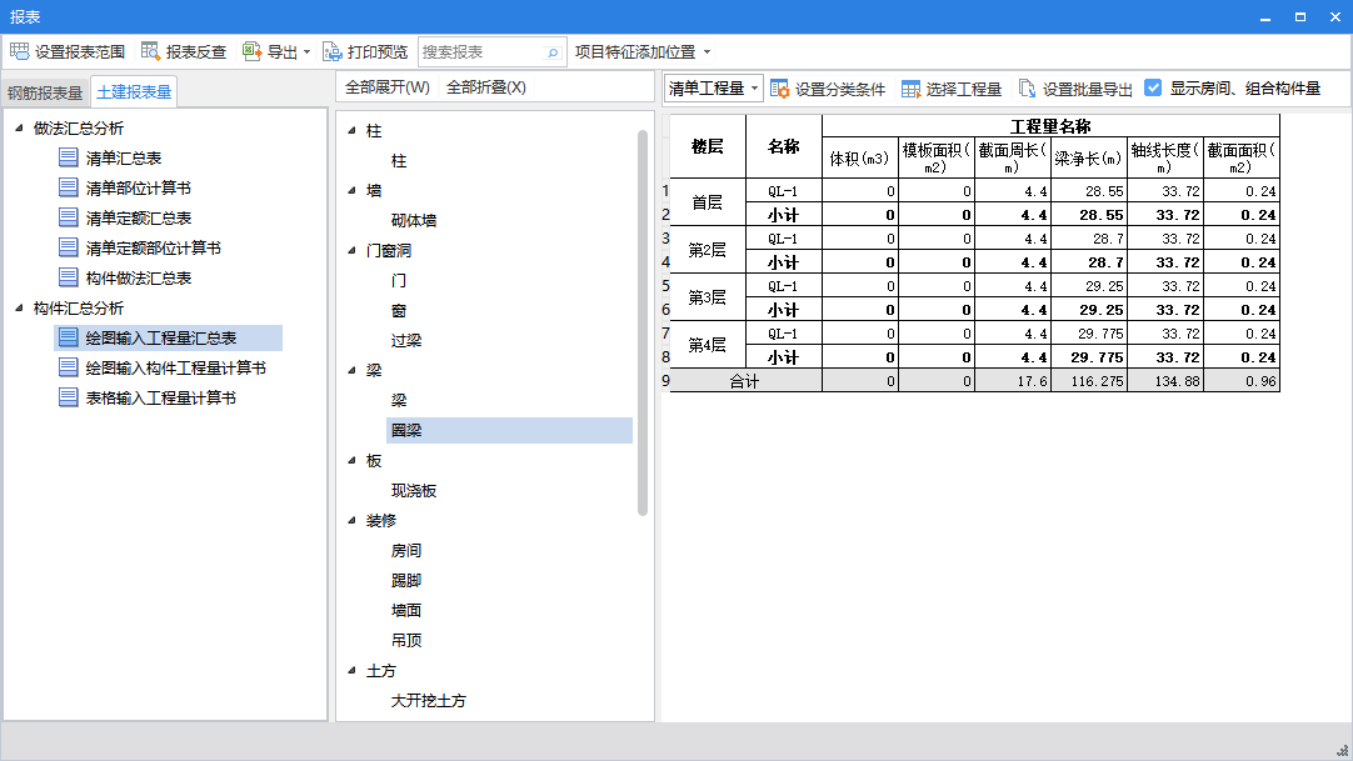Click the 首层 floor cell
Screen dimensions: 1353x761
coord(707,202)
